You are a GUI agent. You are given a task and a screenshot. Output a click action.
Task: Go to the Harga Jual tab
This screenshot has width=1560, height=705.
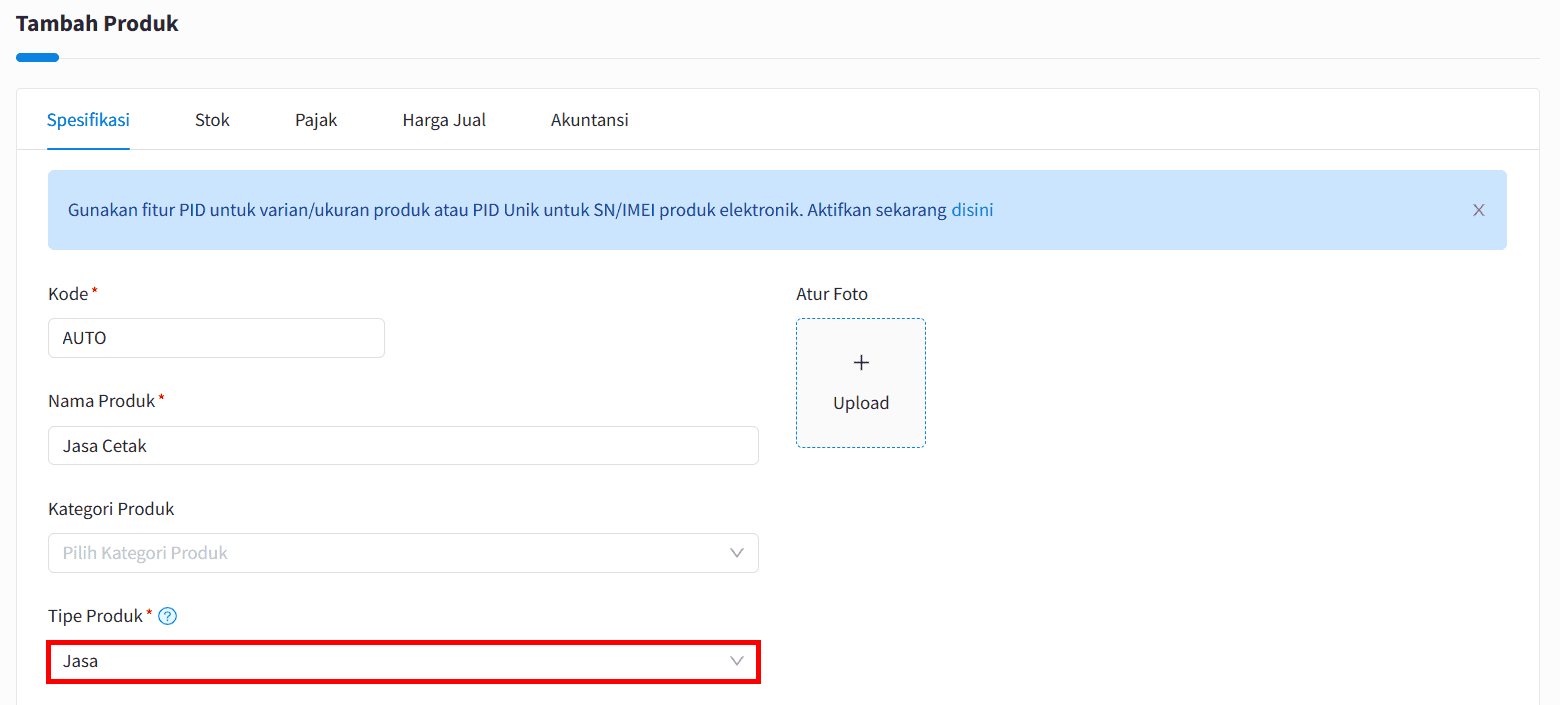pyautogui.click(x=444, y=120)
